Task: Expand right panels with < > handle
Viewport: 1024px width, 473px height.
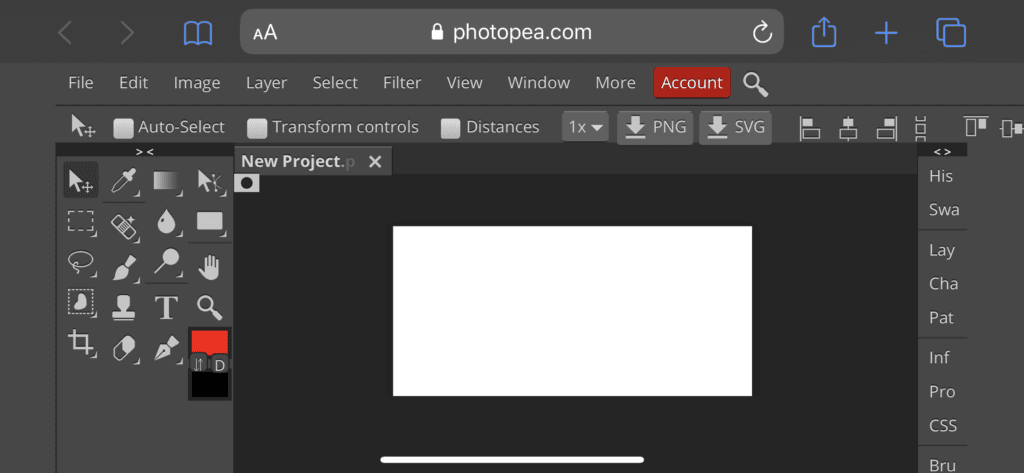Action: 942,152
